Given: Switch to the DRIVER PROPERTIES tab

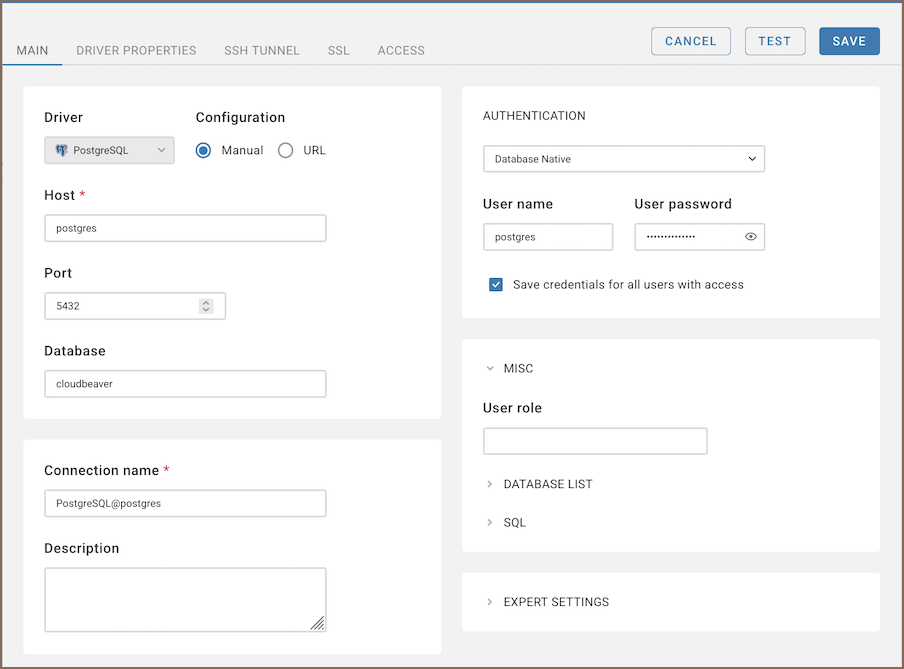Looking at the screenshot, I should click(x=136, y=50).
